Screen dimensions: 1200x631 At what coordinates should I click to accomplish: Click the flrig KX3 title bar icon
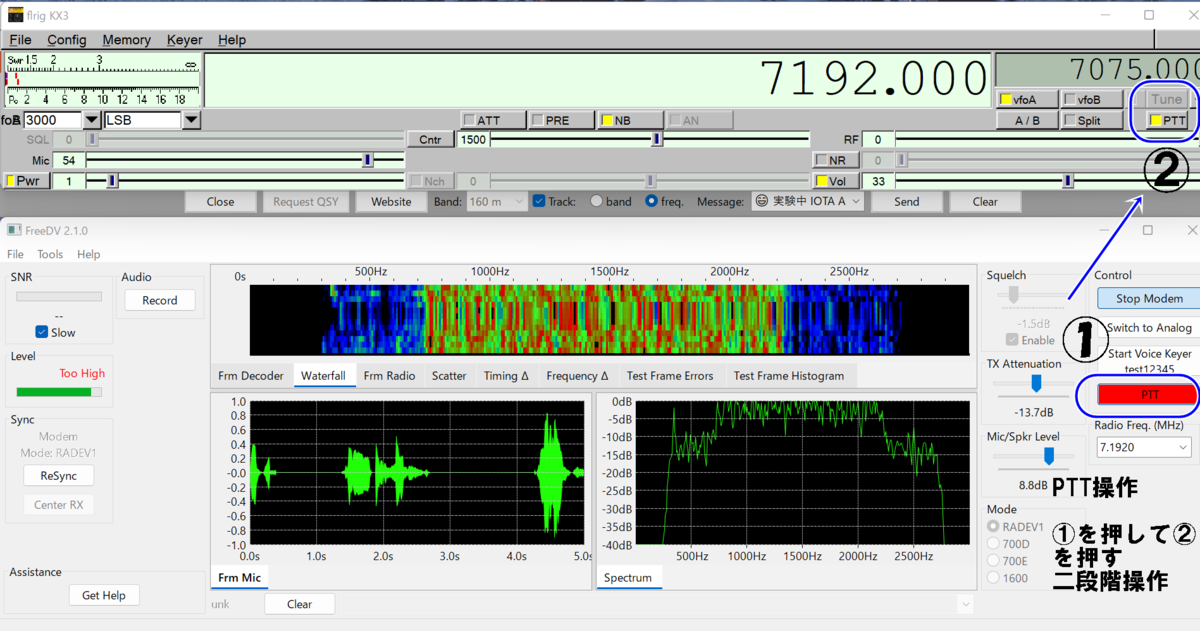(15, 15)
